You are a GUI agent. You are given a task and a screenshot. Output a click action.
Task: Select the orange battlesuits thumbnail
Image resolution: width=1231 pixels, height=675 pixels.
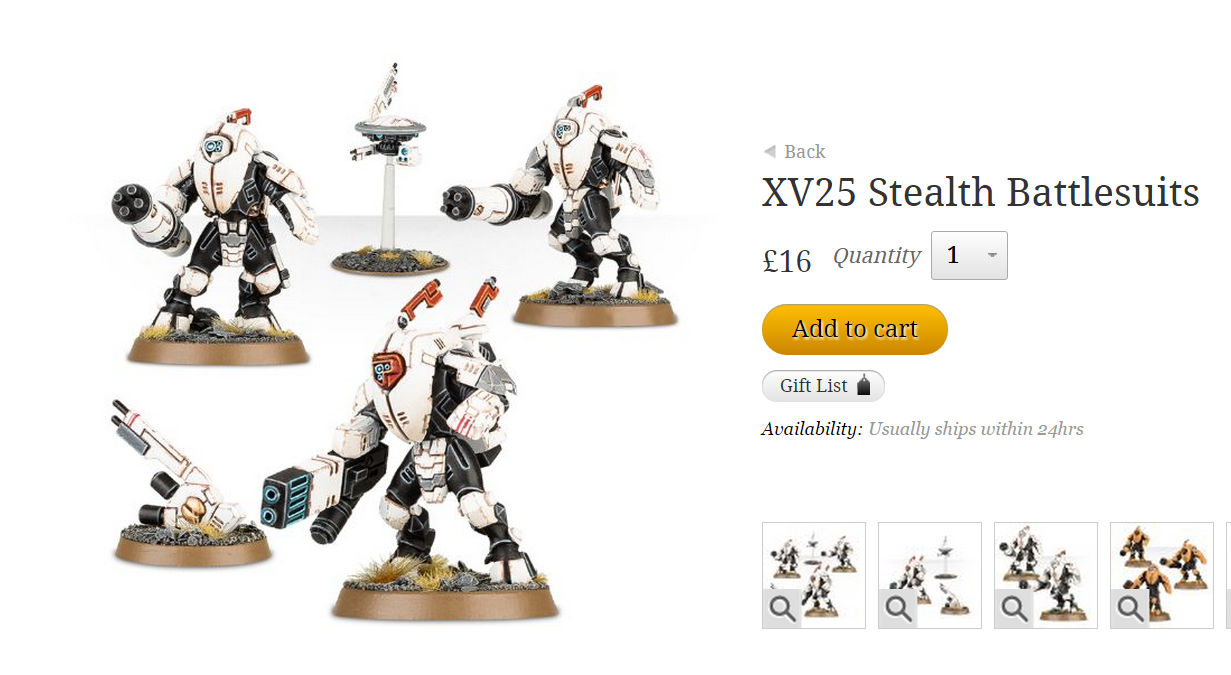[1162, 575]
